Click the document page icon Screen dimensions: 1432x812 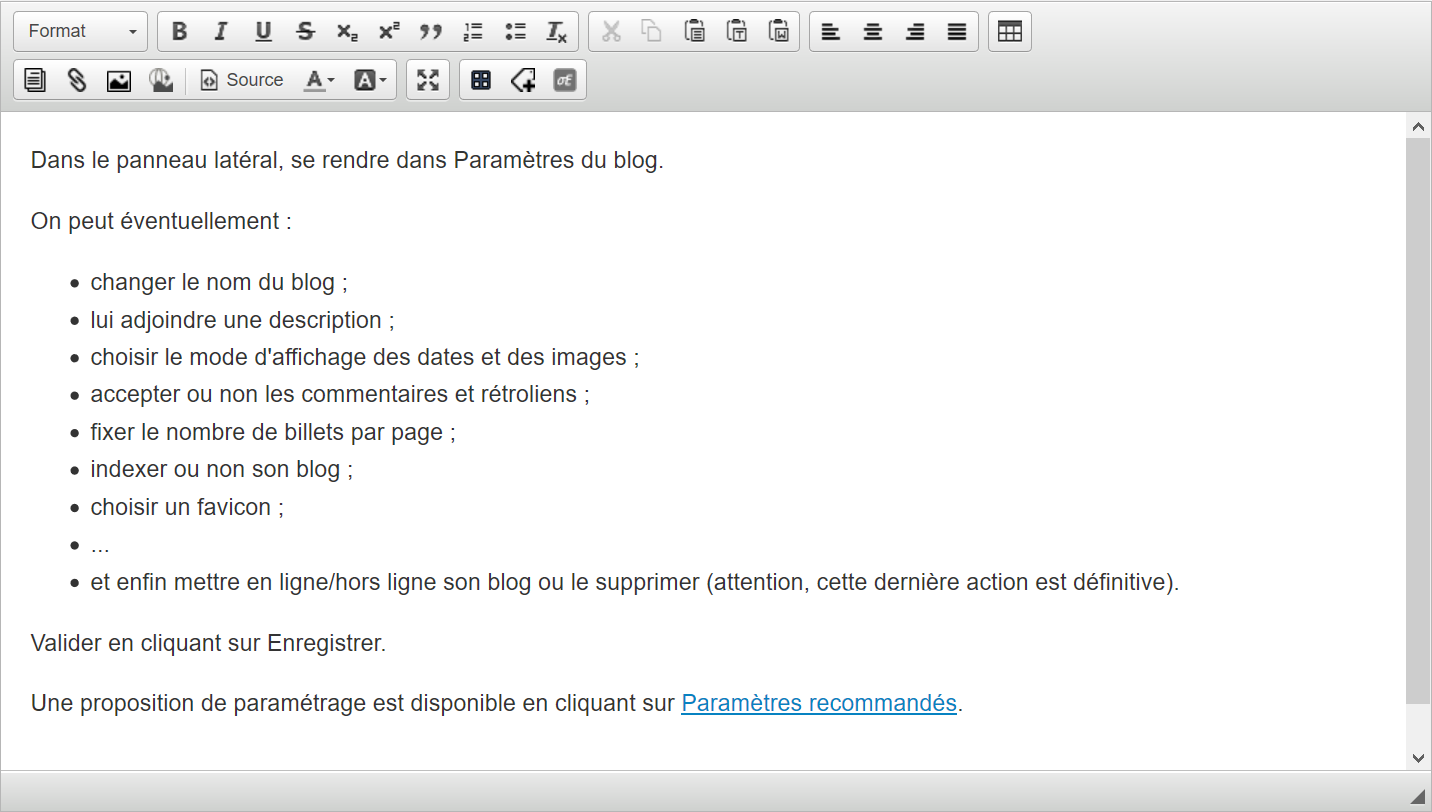point(35,80)
